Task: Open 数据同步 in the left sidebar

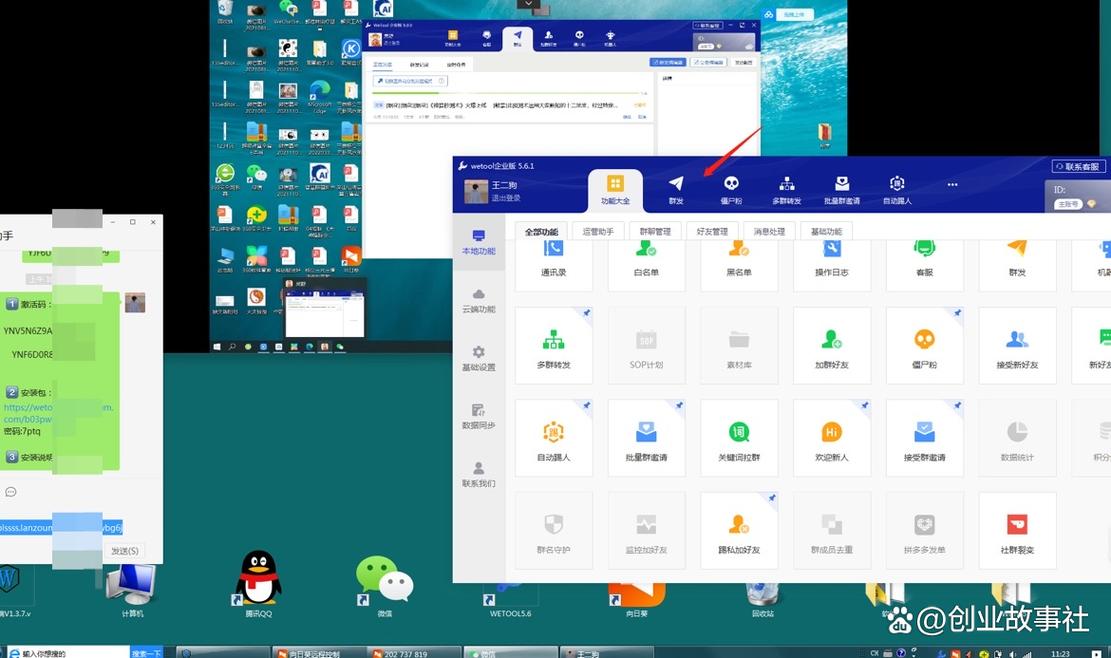Action: [x=479, y=416]
